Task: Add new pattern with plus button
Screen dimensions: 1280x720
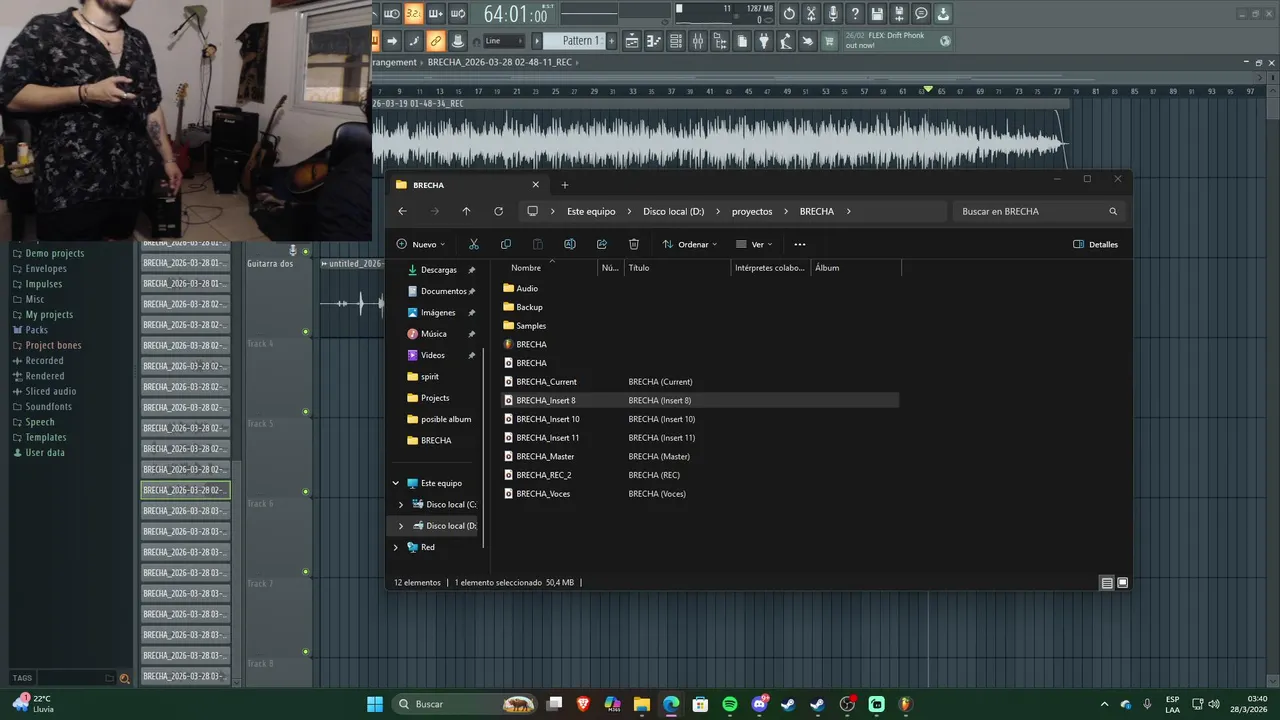Action: (x=610, y=41)
